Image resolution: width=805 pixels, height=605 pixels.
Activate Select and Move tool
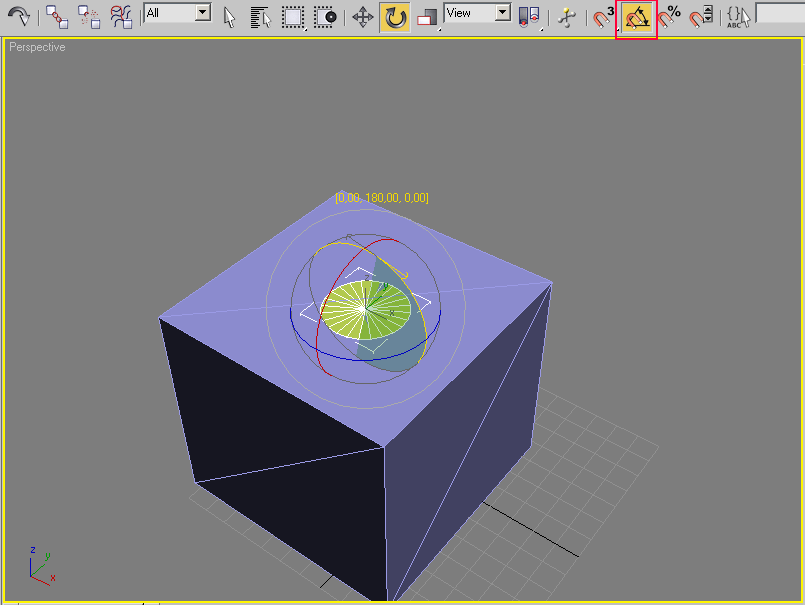click(362, 17)
